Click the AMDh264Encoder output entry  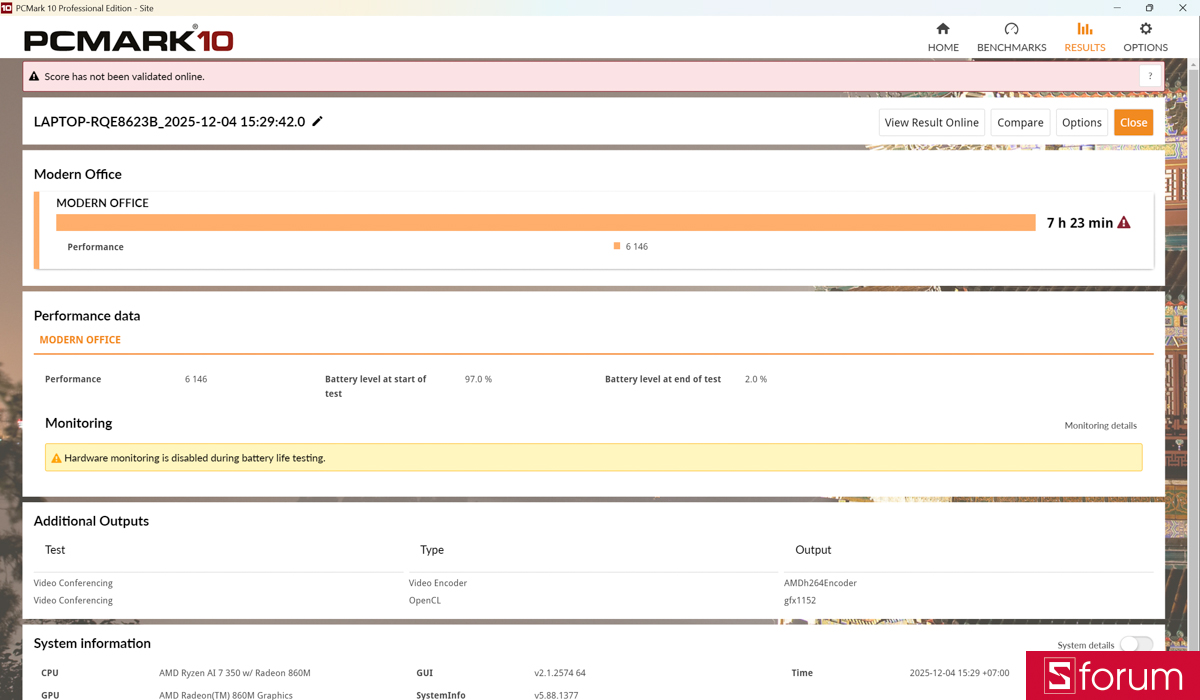820,583
